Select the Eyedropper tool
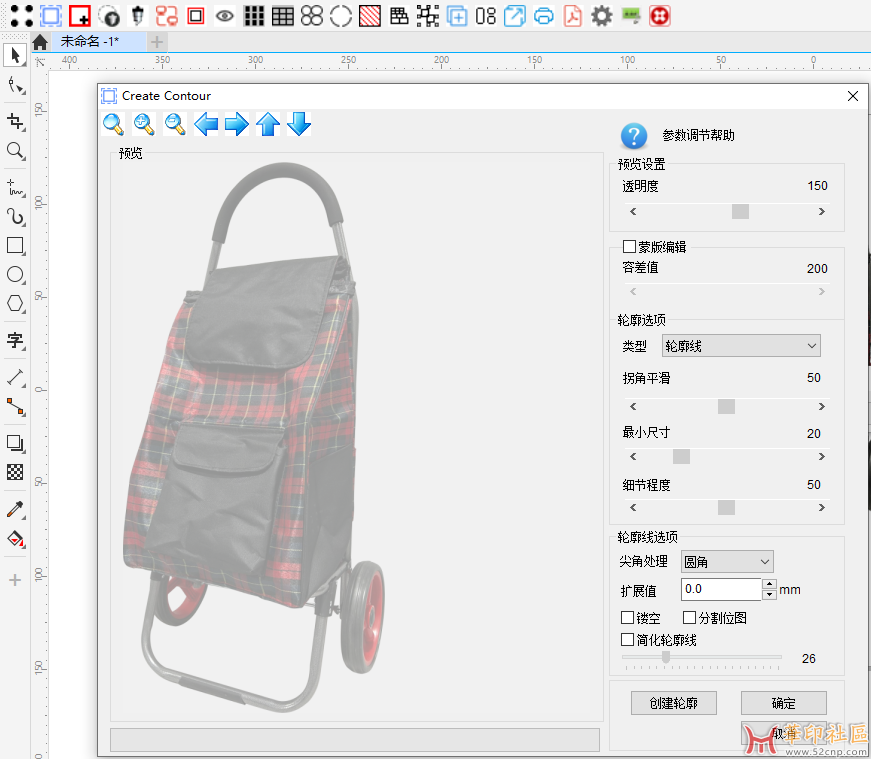This screenshot has width=871, height=759. click(x=15, y=509)
